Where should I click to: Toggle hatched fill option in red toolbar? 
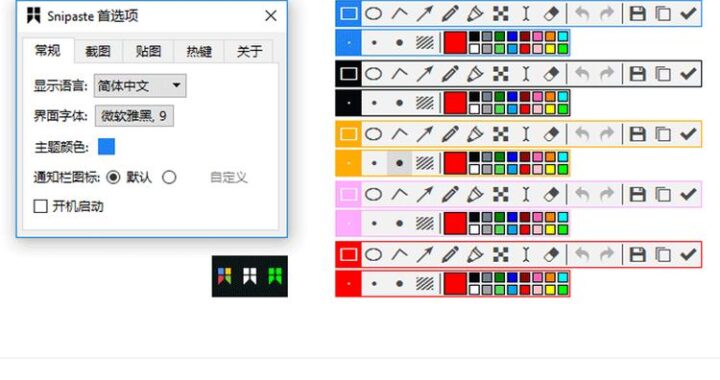tap(425, 284)
